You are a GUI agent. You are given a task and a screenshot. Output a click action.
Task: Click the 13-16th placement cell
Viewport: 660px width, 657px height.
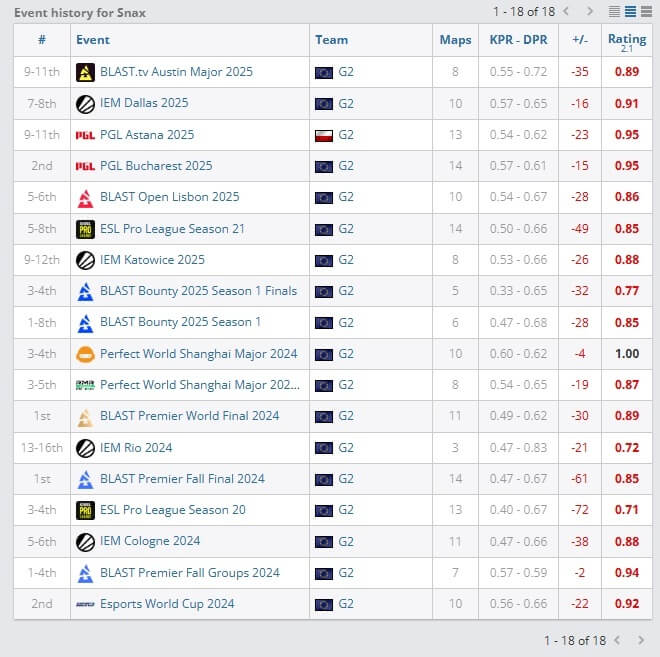coord(42,448)
